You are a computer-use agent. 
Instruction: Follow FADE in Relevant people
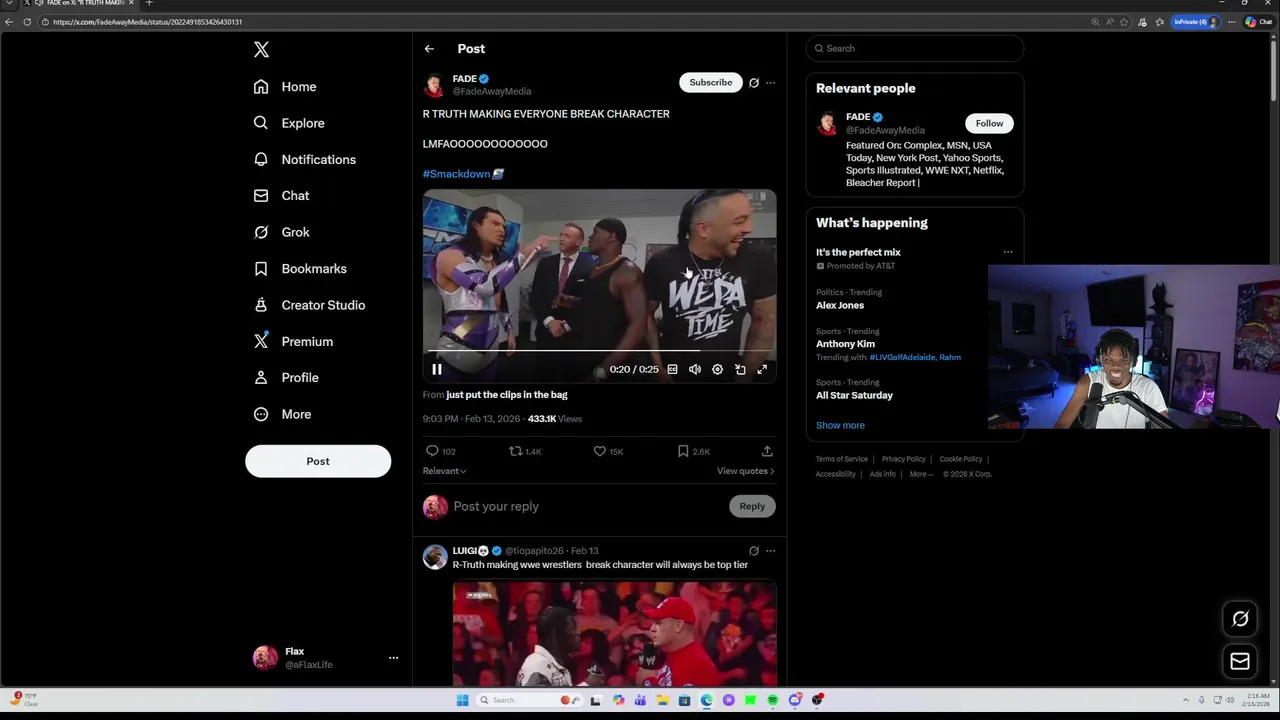pyautogui.click(x=989, y=123)
